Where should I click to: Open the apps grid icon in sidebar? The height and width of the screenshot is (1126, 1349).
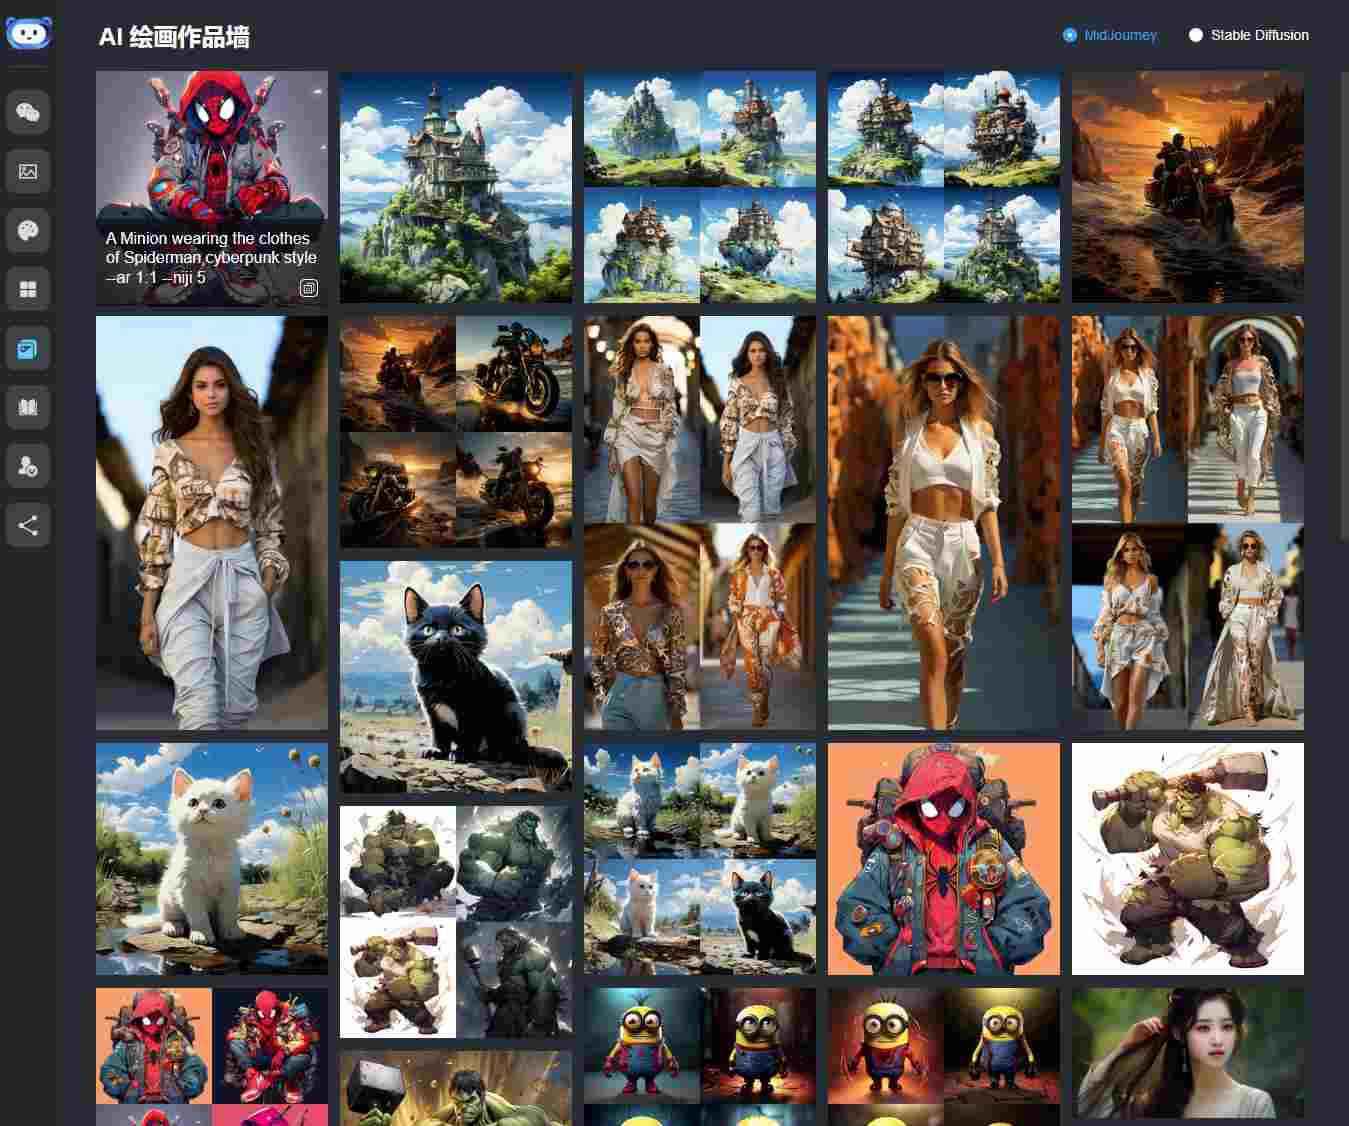(x=27, y=289)
